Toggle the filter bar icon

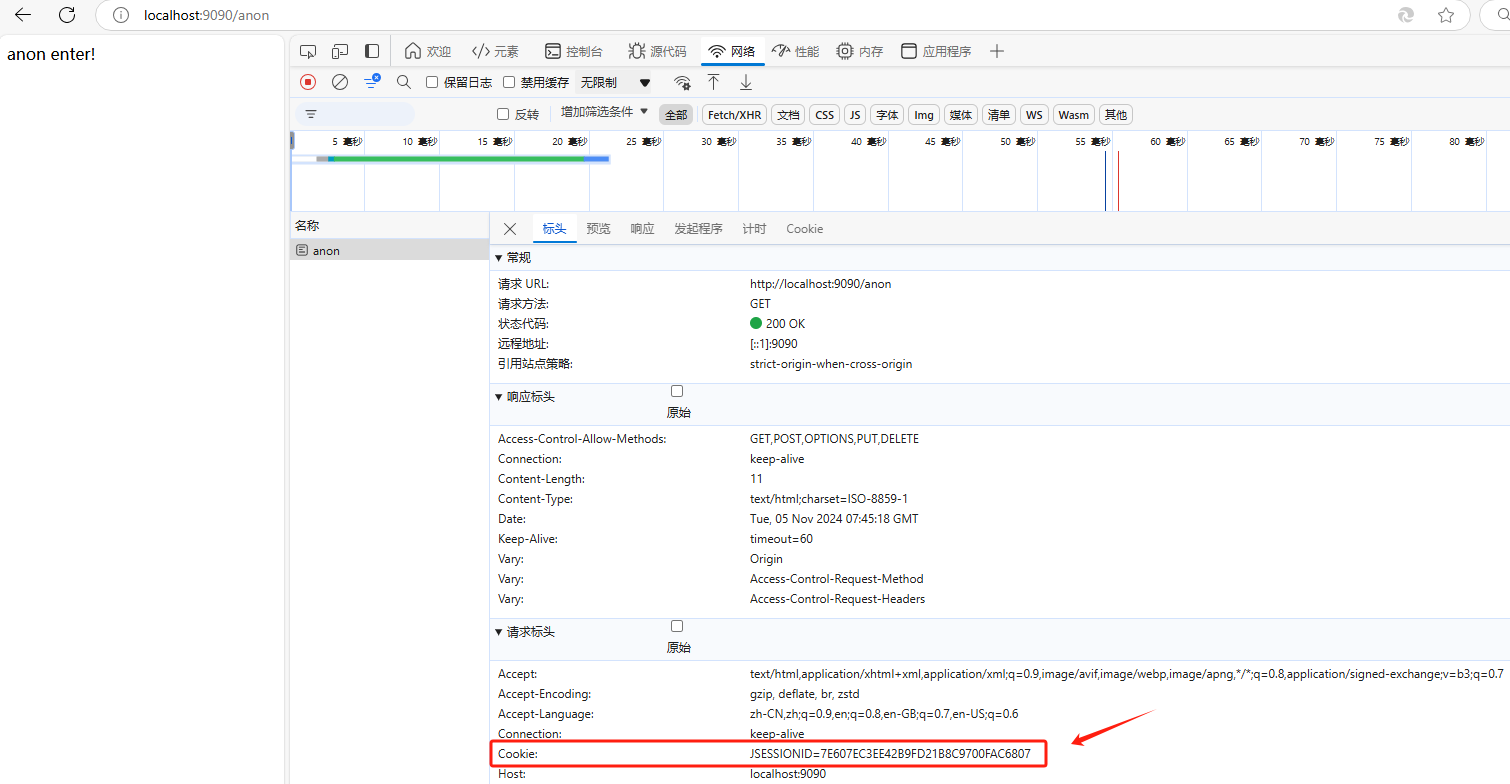coord(372,81)
